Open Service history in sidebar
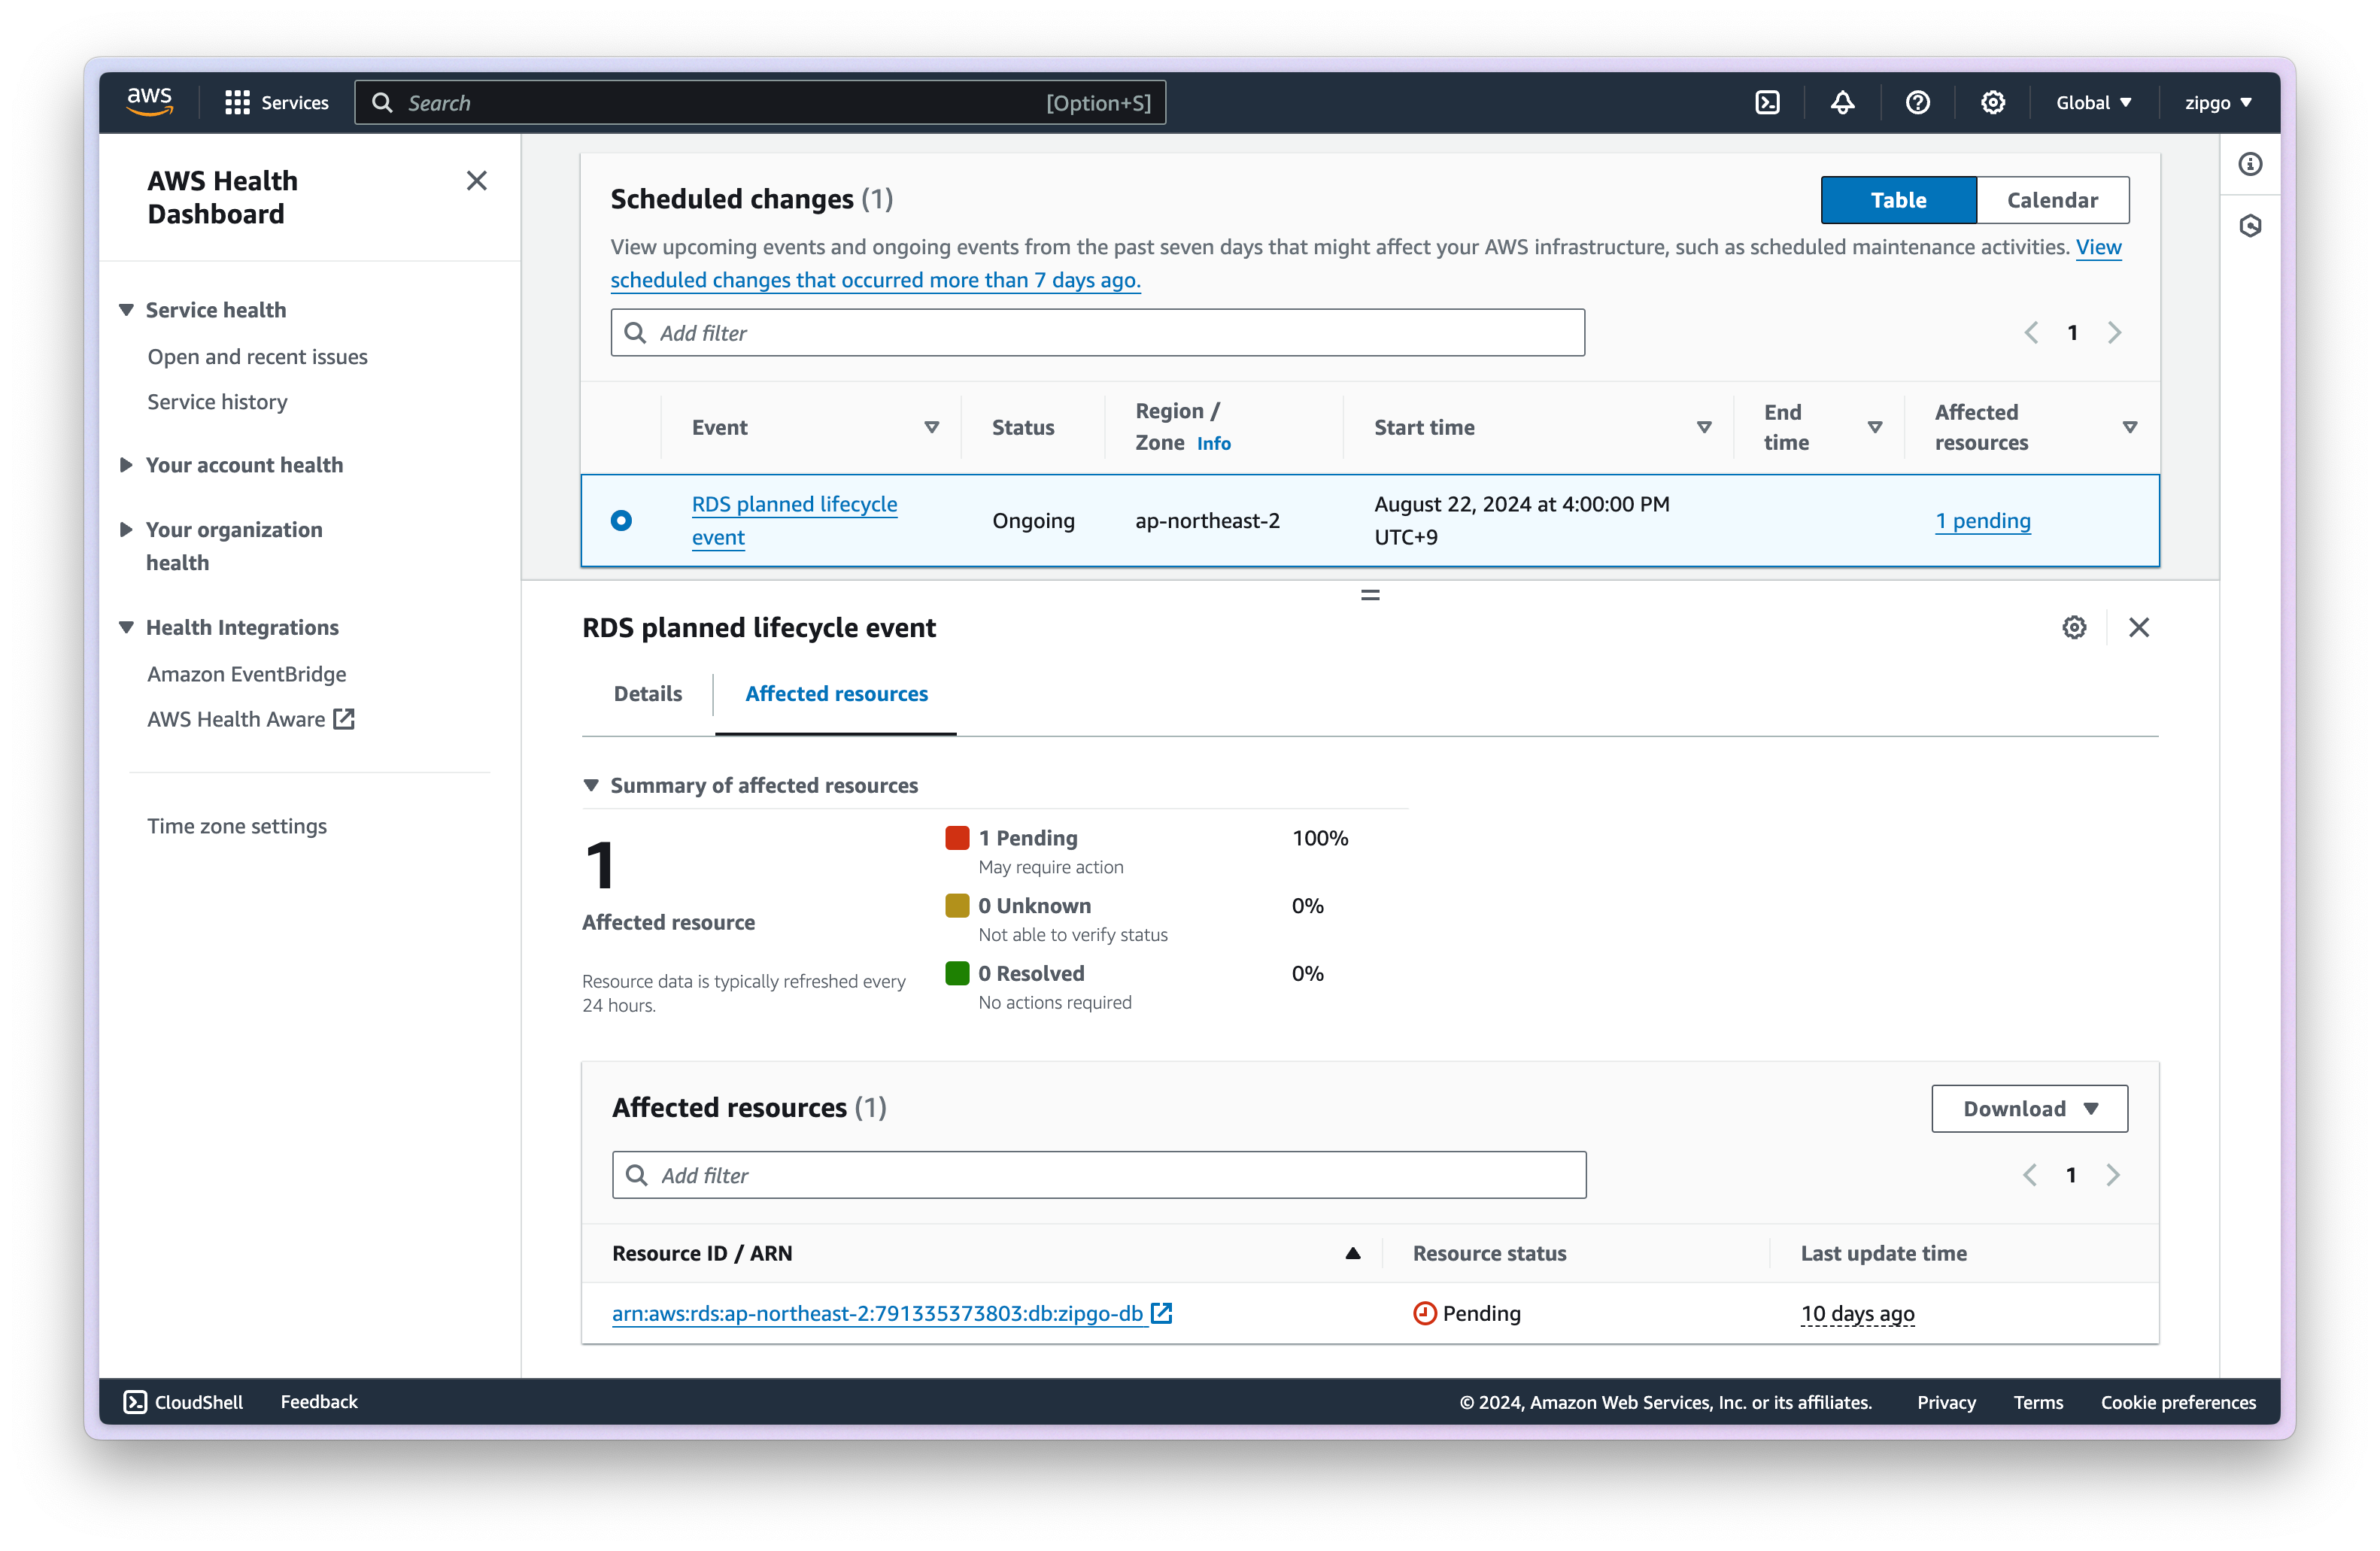2380x1551 pixels. (x=217, y=402)
